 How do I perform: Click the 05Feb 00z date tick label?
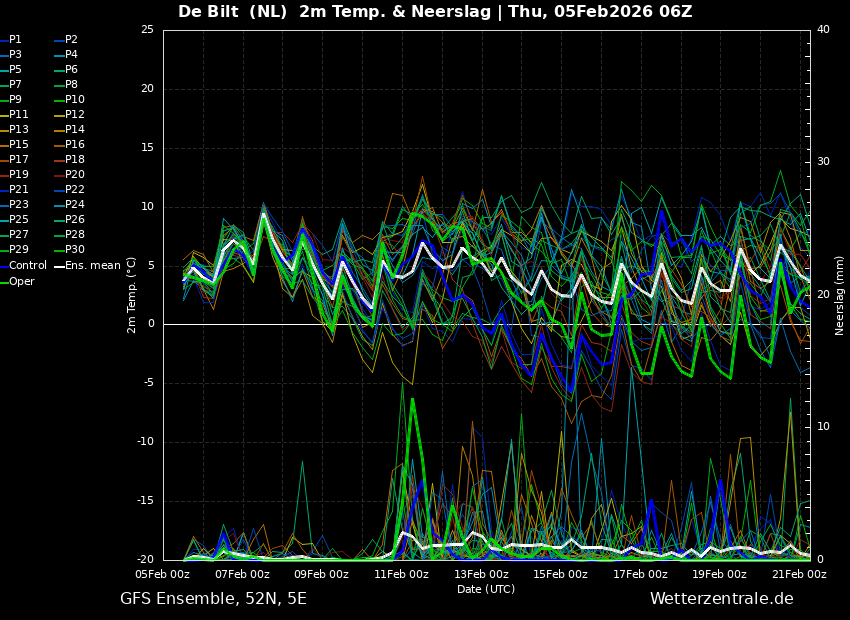[163, 575]
